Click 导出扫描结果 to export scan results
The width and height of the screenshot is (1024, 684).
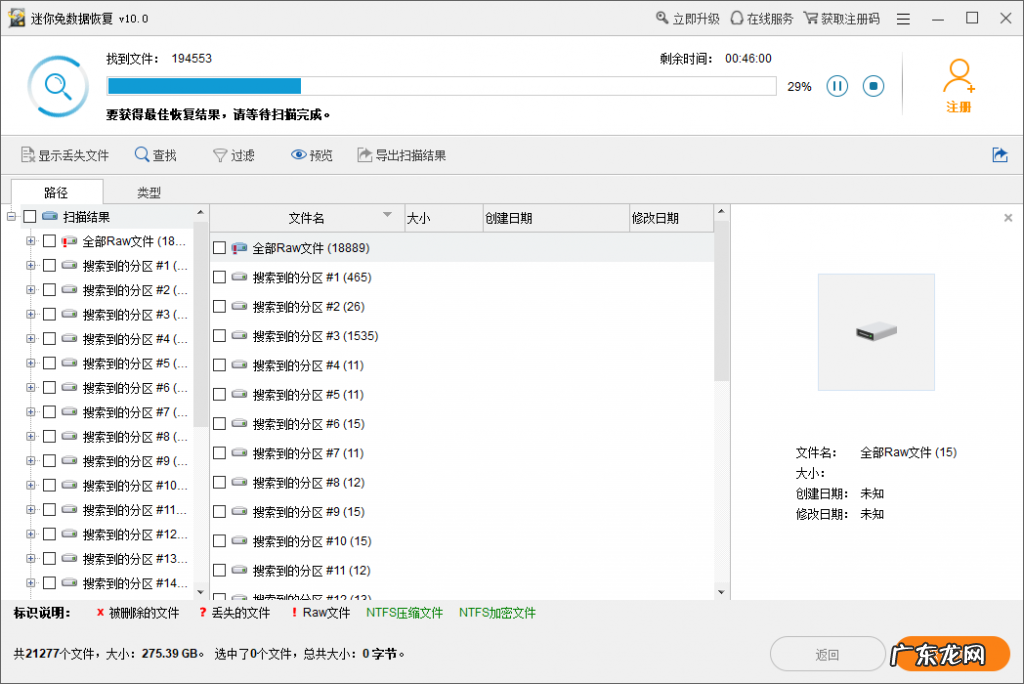400,155
